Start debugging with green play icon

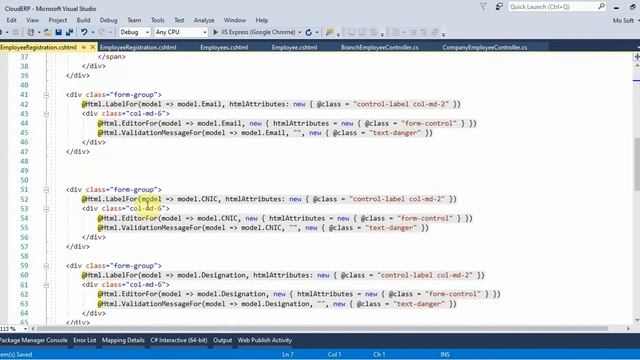216,32
